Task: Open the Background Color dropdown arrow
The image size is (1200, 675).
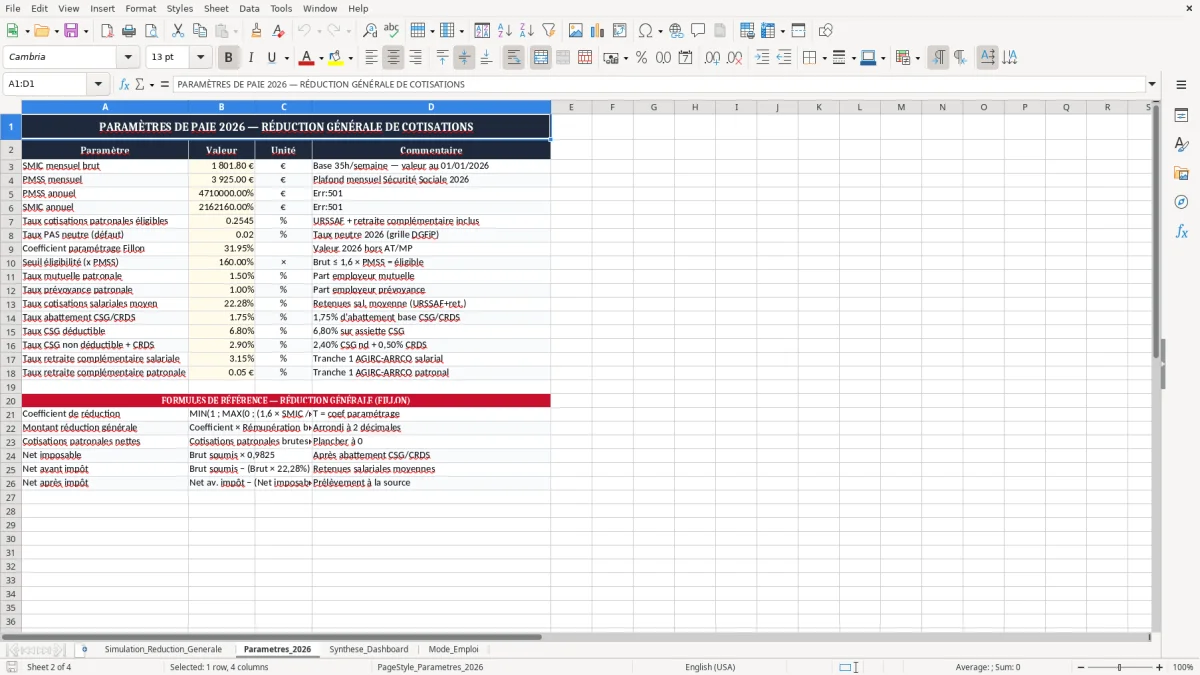Action: (x=349, y=58)
